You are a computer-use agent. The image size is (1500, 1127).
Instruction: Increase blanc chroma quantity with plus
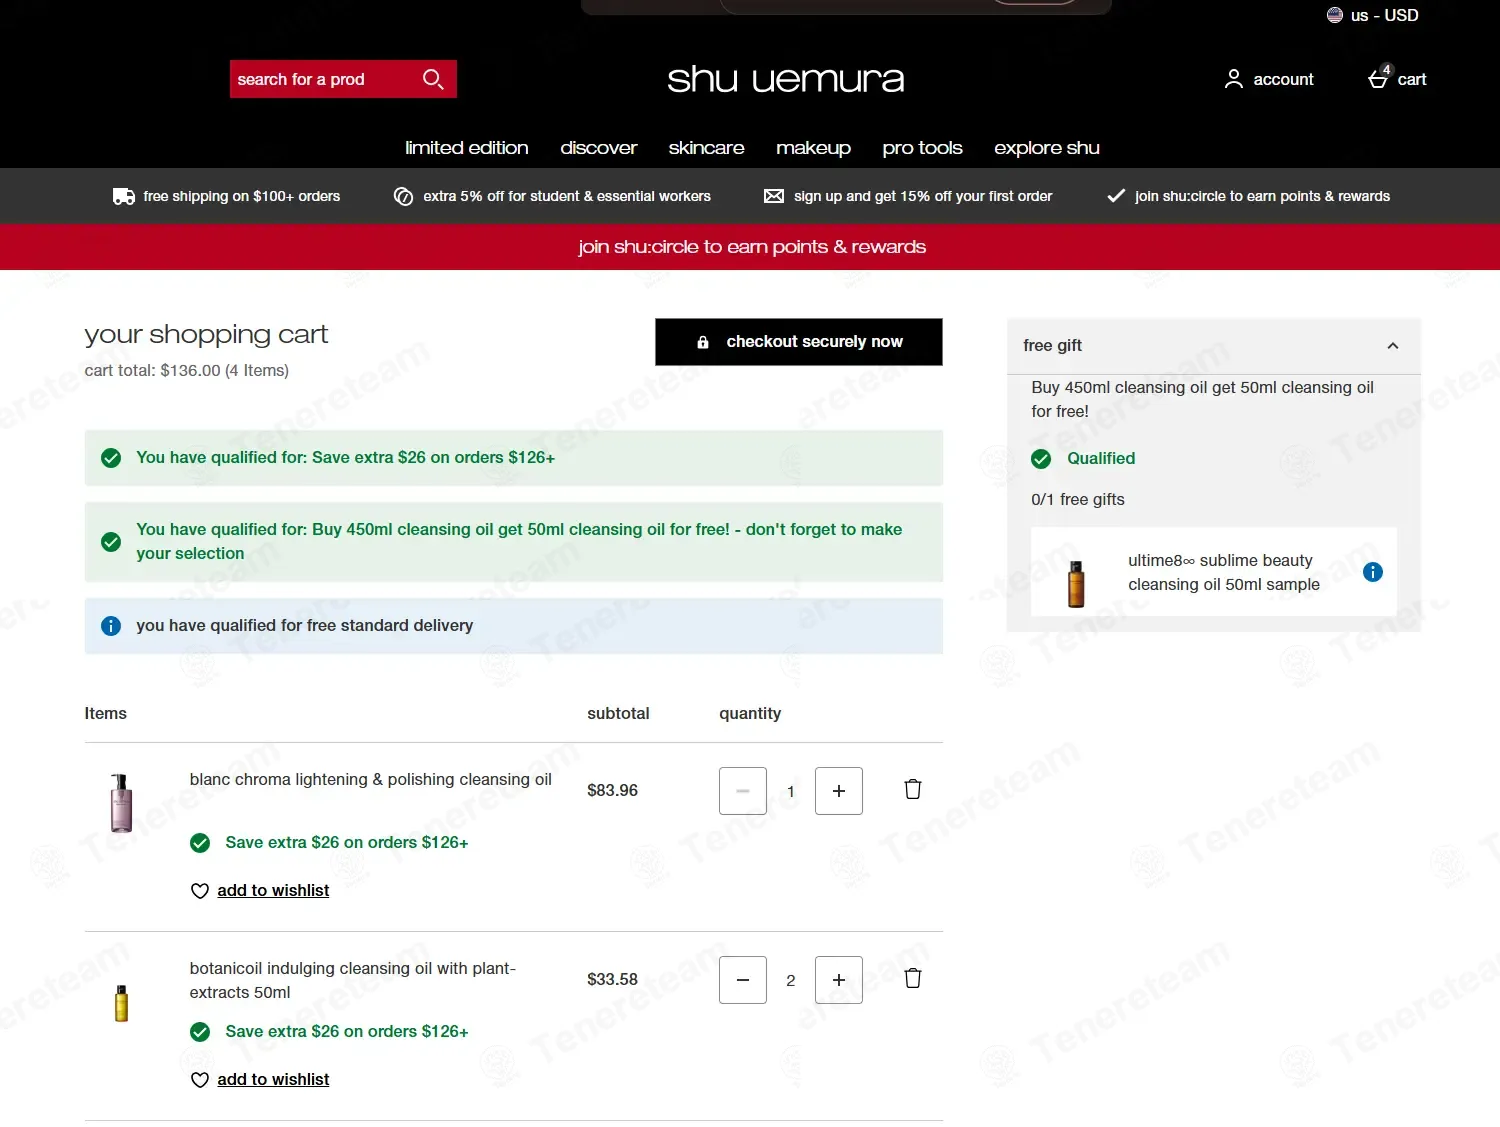pyautogui.click(x=839, y=791)
